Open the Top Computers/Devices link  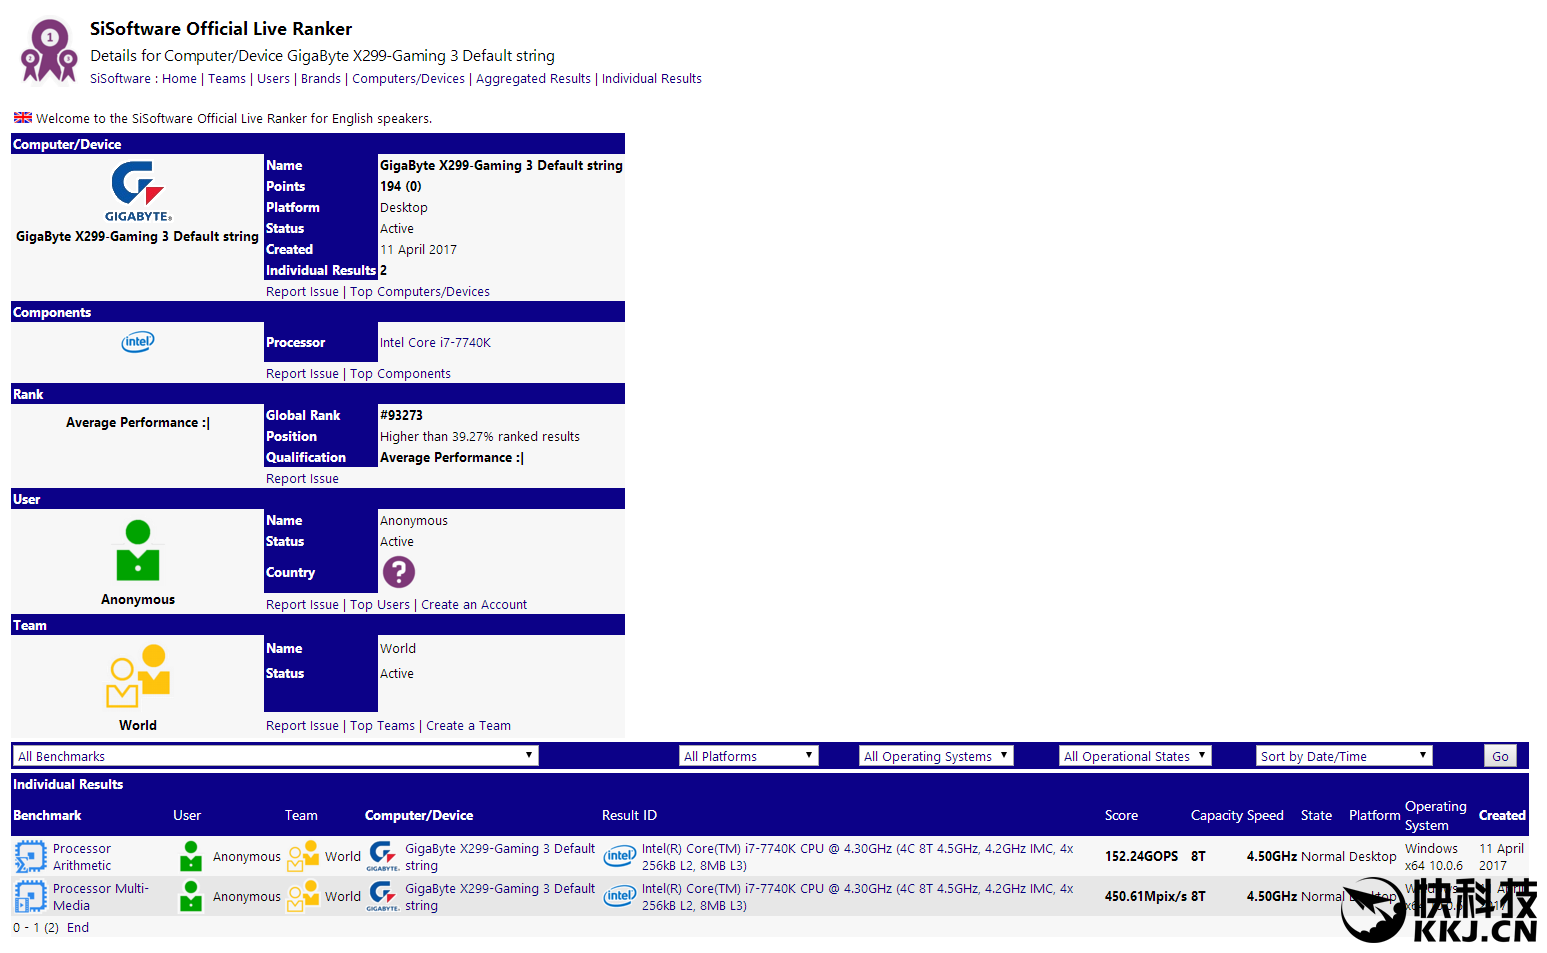coord(420,292)
